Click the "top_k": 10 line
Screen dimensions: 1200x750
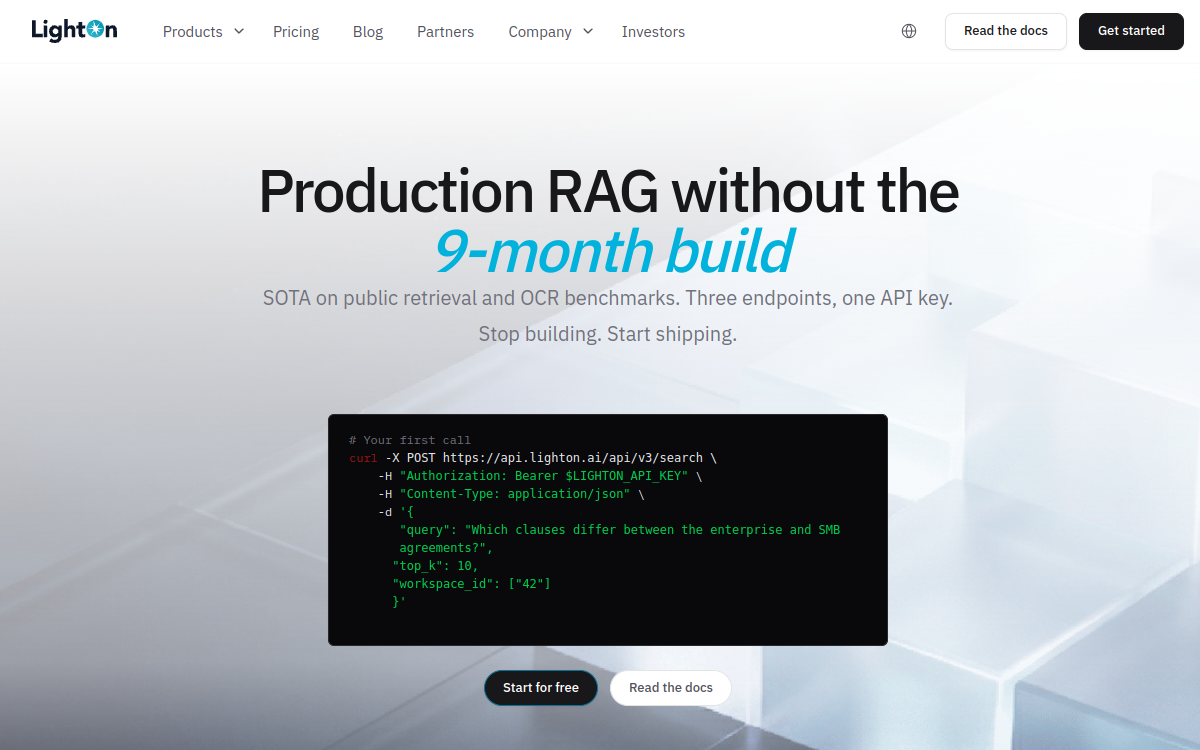[435, 566]
